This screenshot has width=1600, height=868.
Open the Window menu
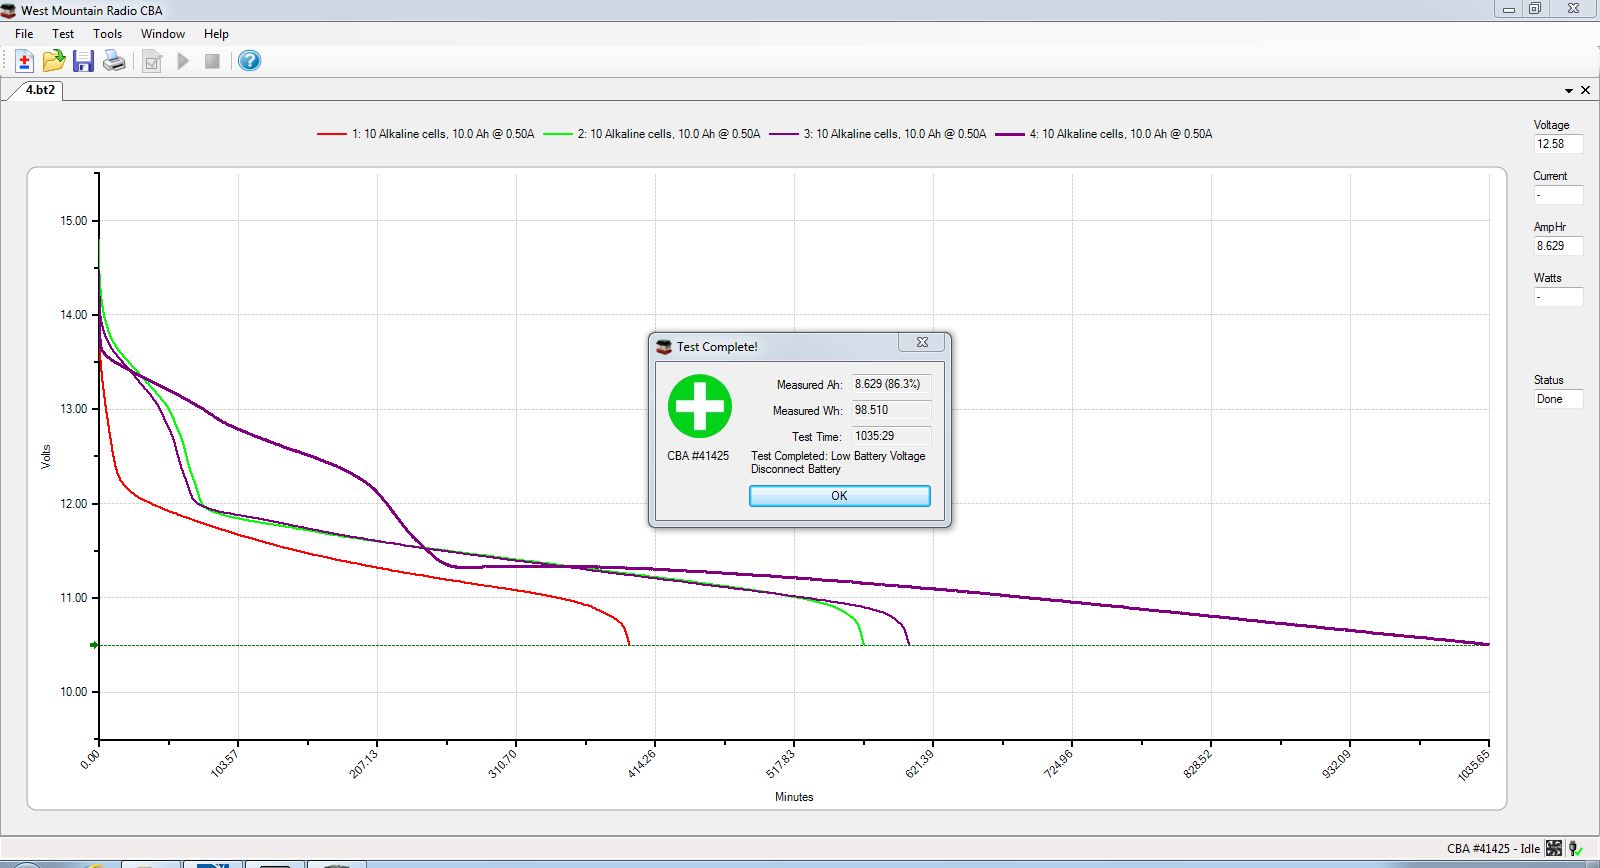coord(163,34)
